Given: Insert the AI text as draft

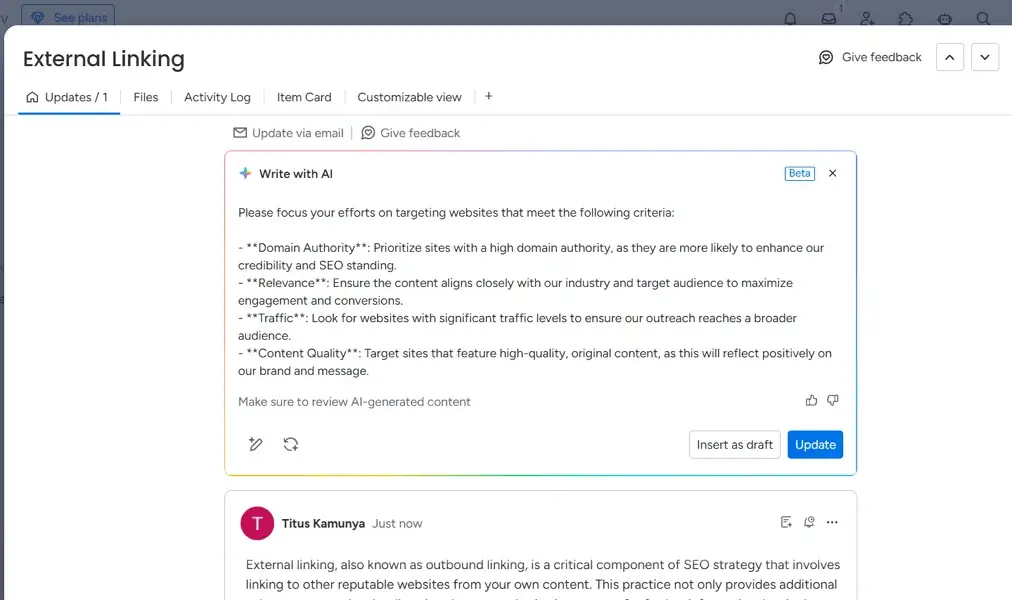Looking at the screenshot, I should point(734,444).
